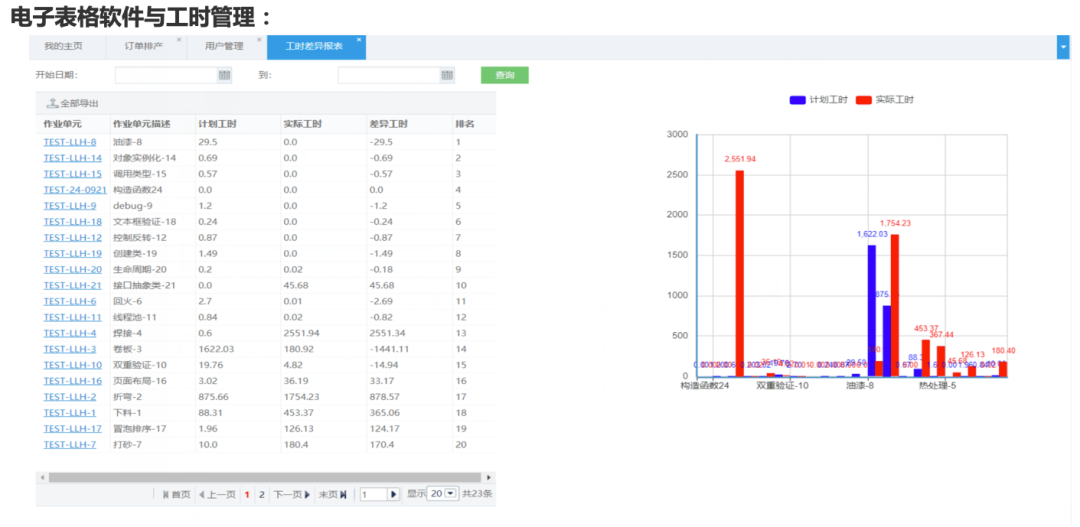The height and width of the screenshot is (527, 1080).
Task: Toggle 实际工时 legend series
Action: click(x=885, y=100)
